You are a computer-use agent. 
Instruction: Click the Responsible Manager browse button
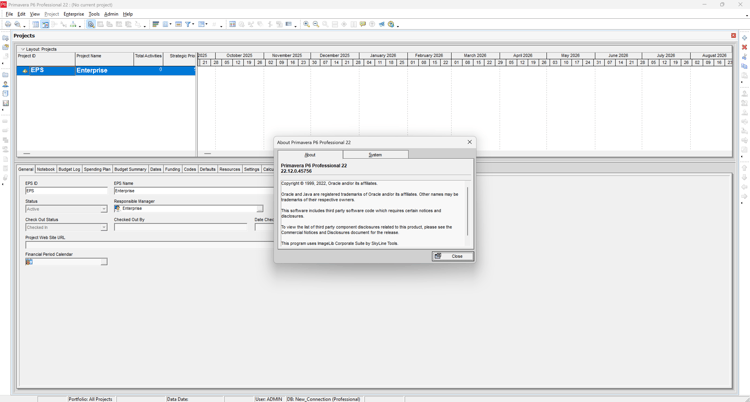tap(260, 209)
